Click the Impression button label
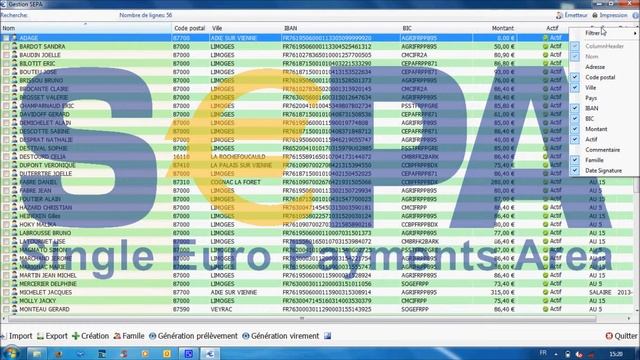640x360 pixels. pyautogui.click(x=613, y=15)
